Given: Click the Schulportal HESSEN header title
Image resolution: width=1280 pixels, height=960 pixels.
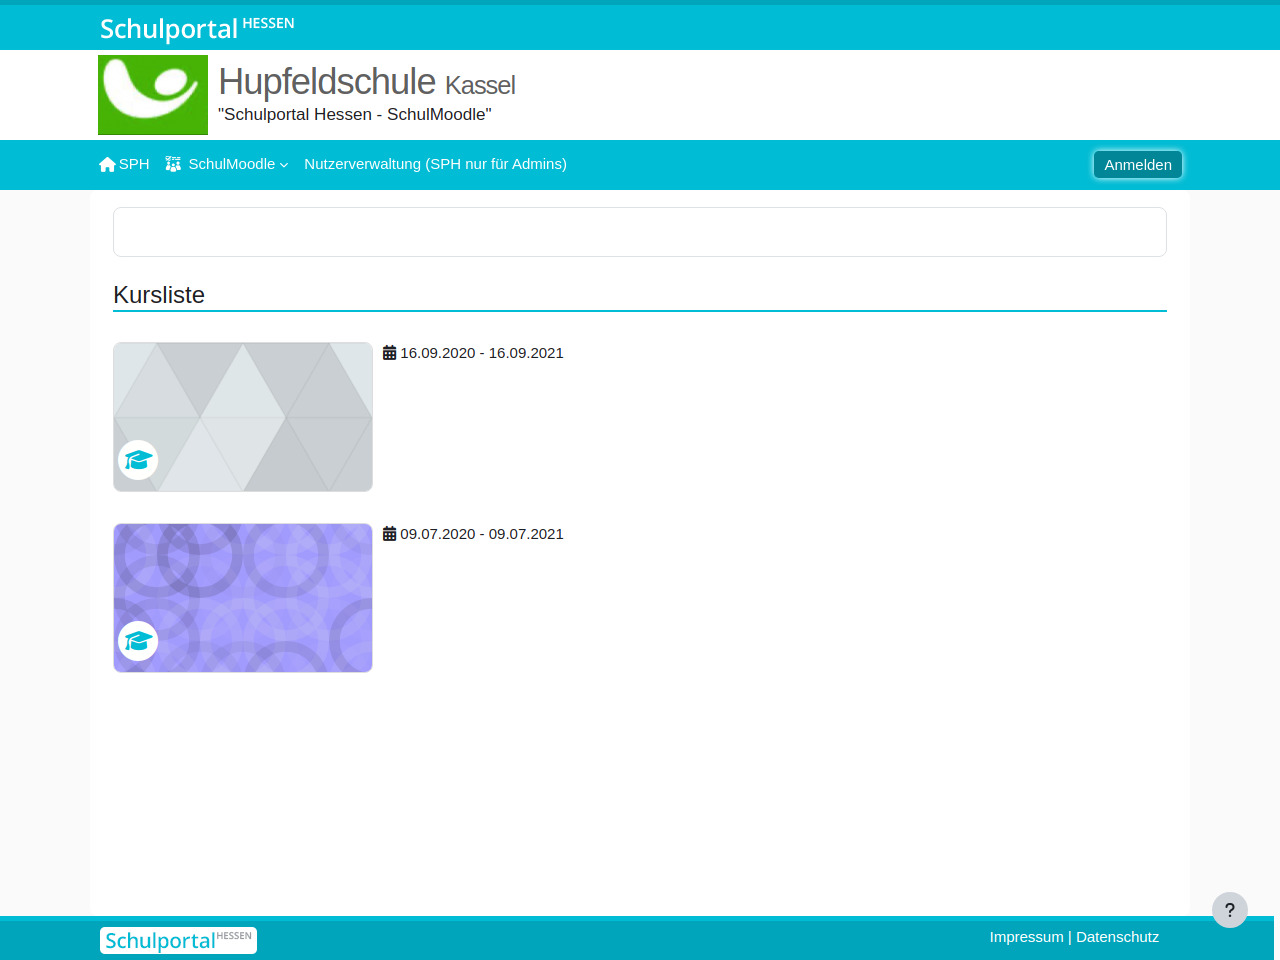Looking at the screenshot, I should (x=197, y=28).
